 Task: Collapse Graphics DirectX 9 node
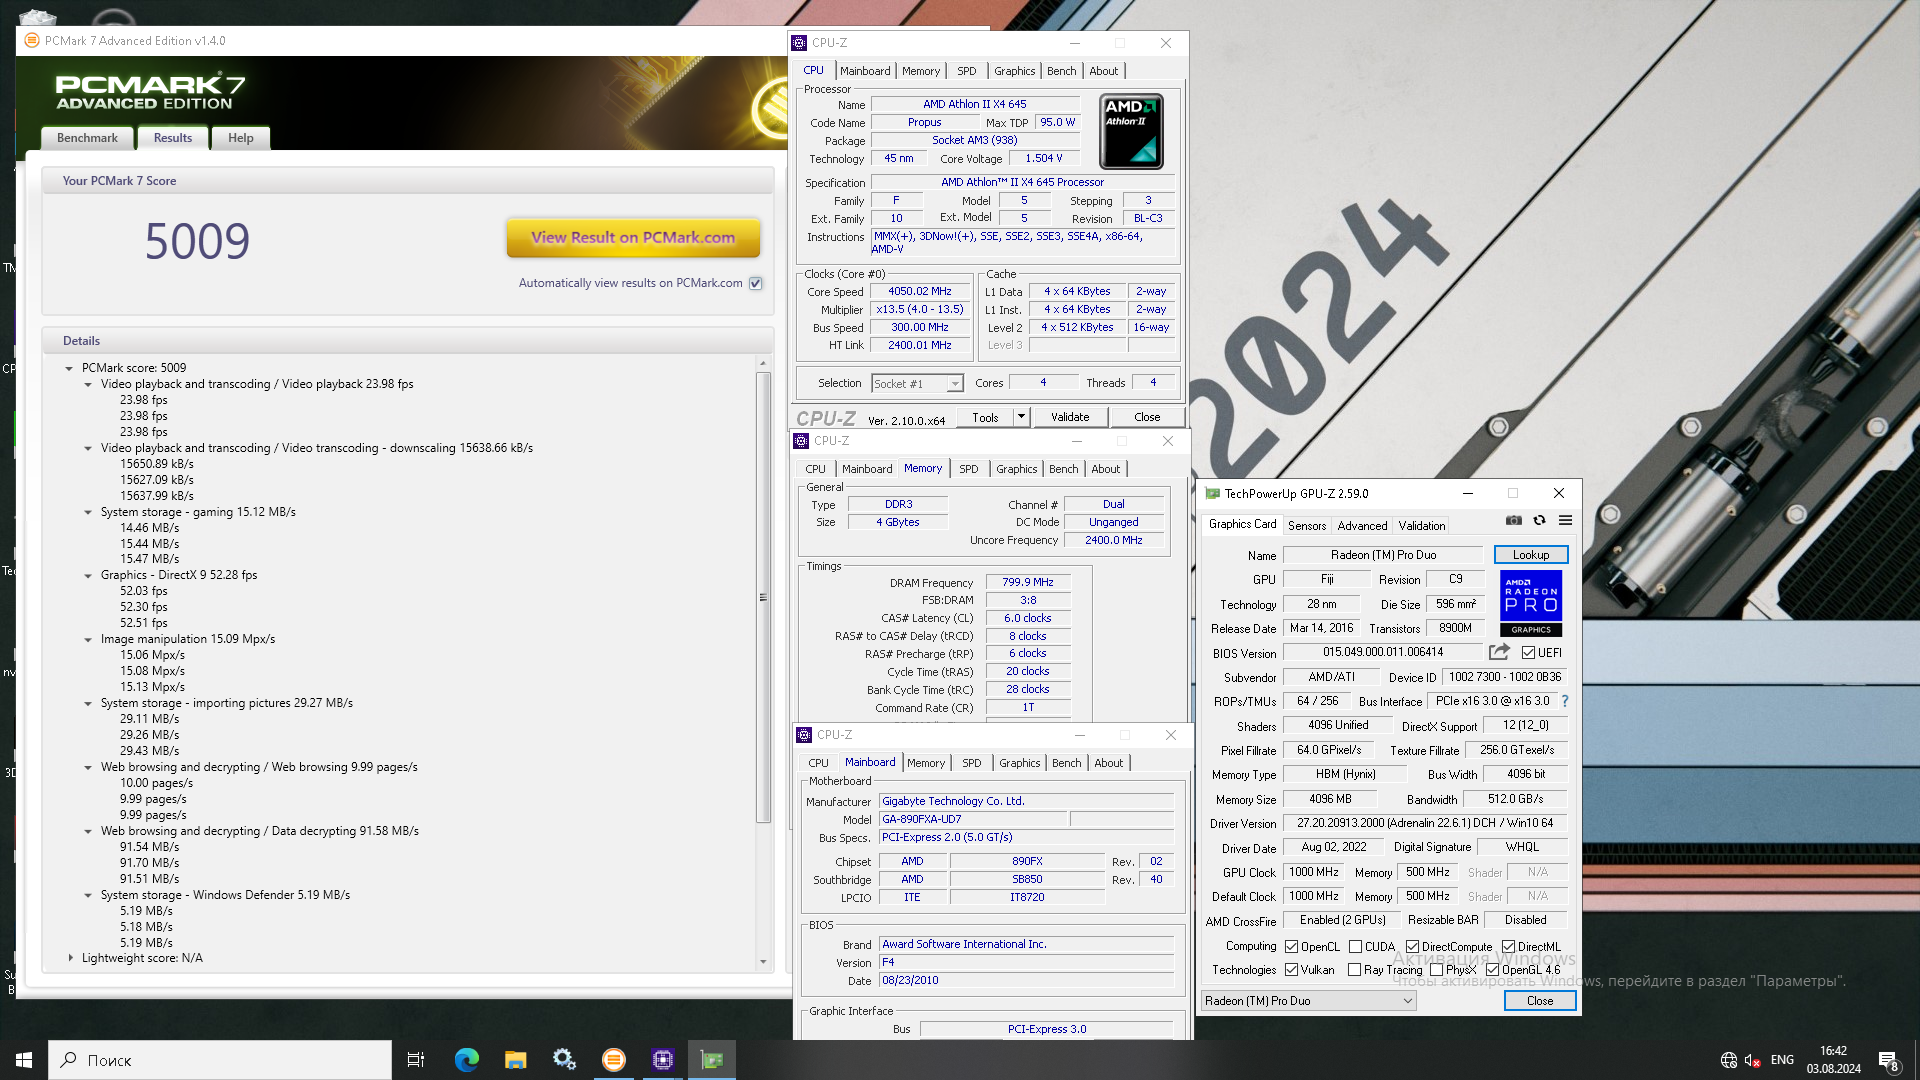click(88, 575)
